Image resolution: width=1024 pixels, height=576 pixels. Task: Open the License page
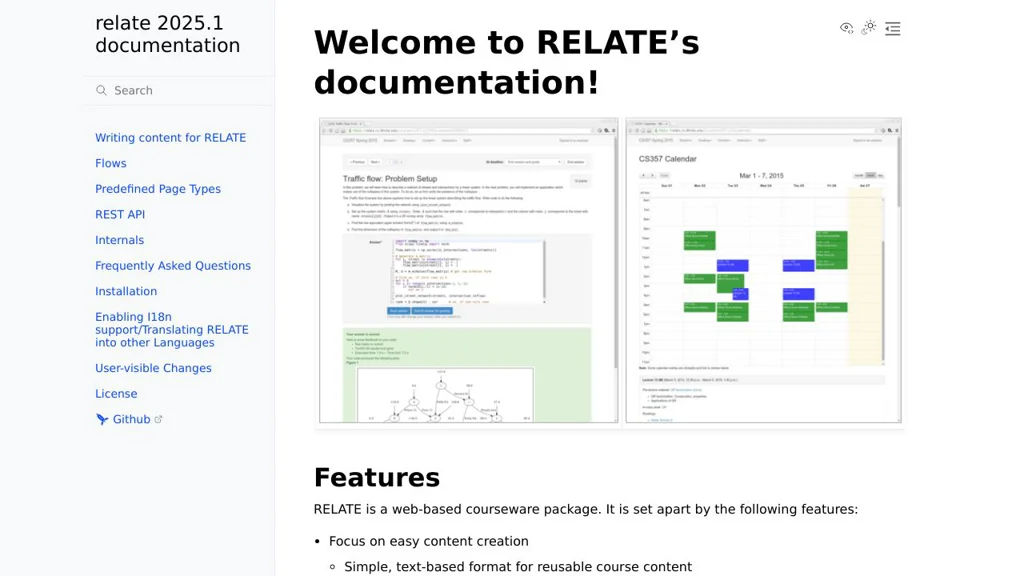tap(116, 394)
